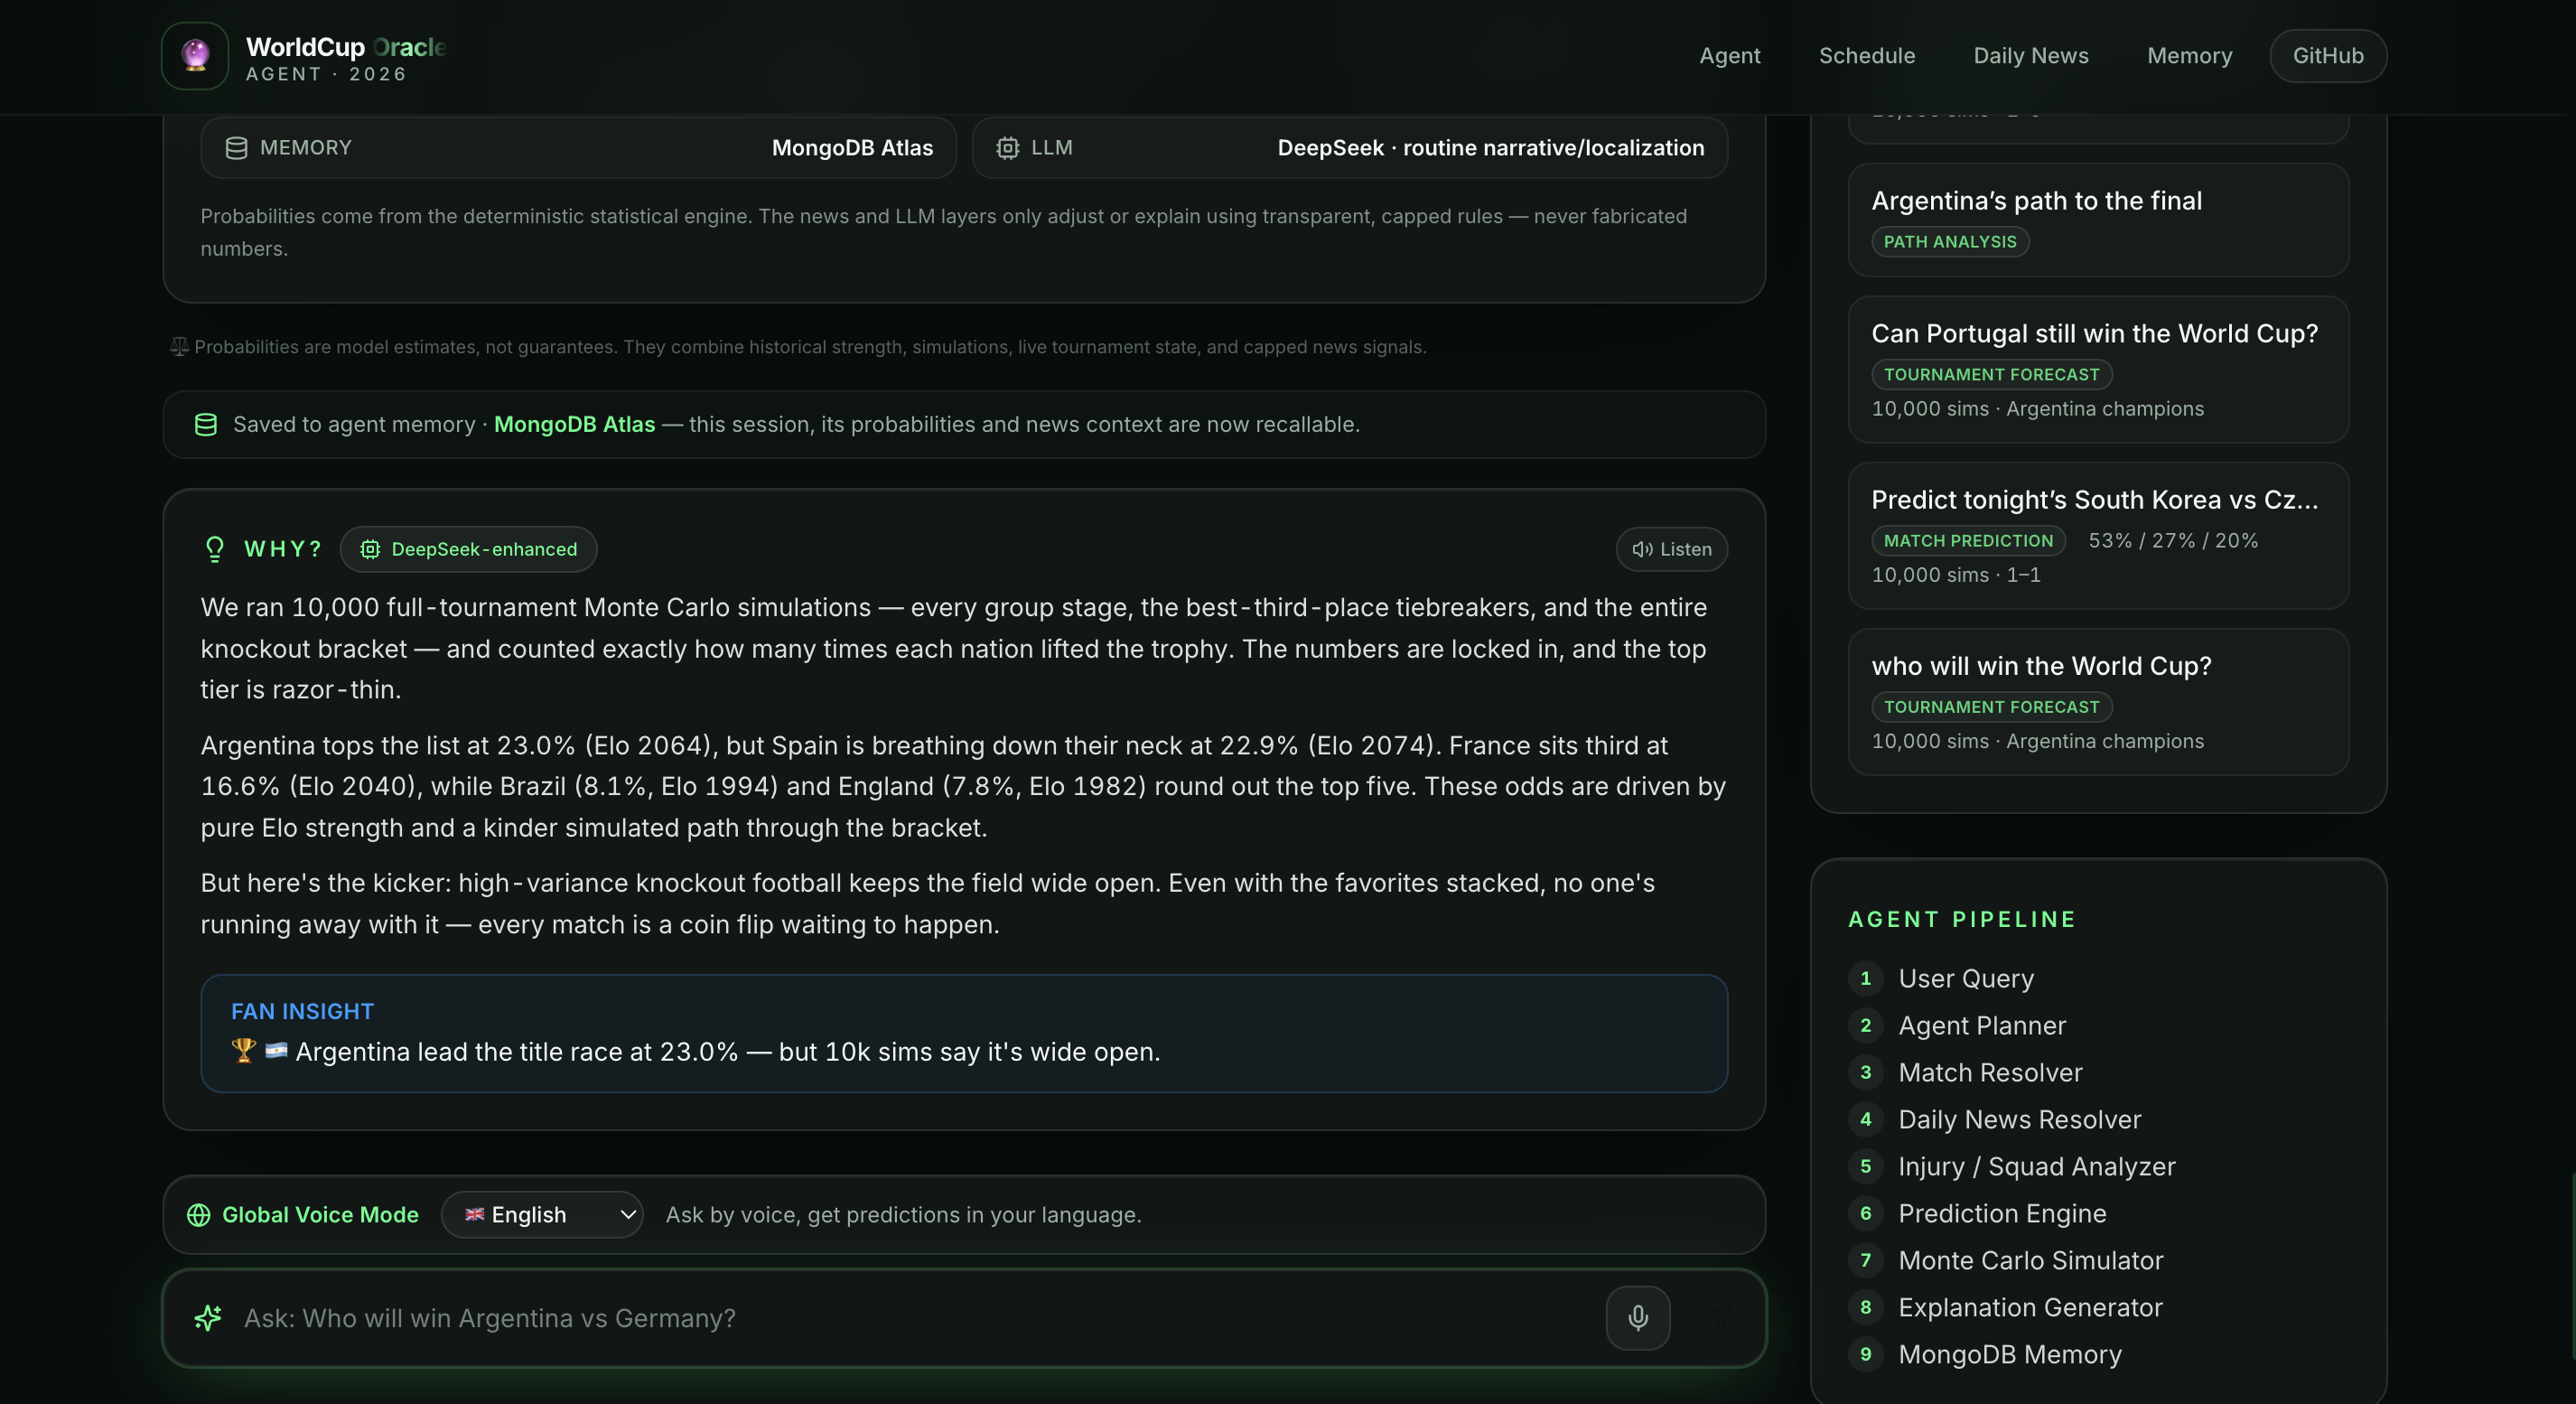
Task: Click the speaker icon in the Listen button
Action: pos(1642,549)
